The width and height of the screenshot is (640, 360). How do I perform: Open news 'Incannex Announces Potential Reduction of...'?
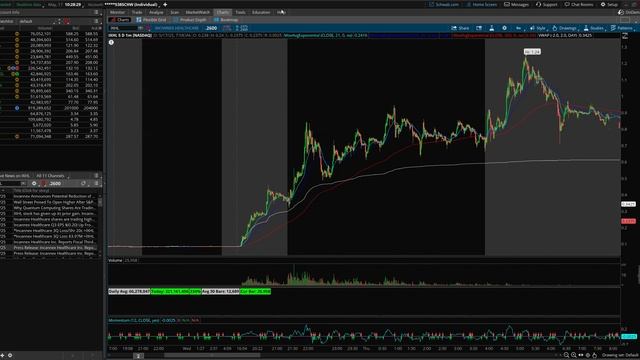click(x=54, y=196)
